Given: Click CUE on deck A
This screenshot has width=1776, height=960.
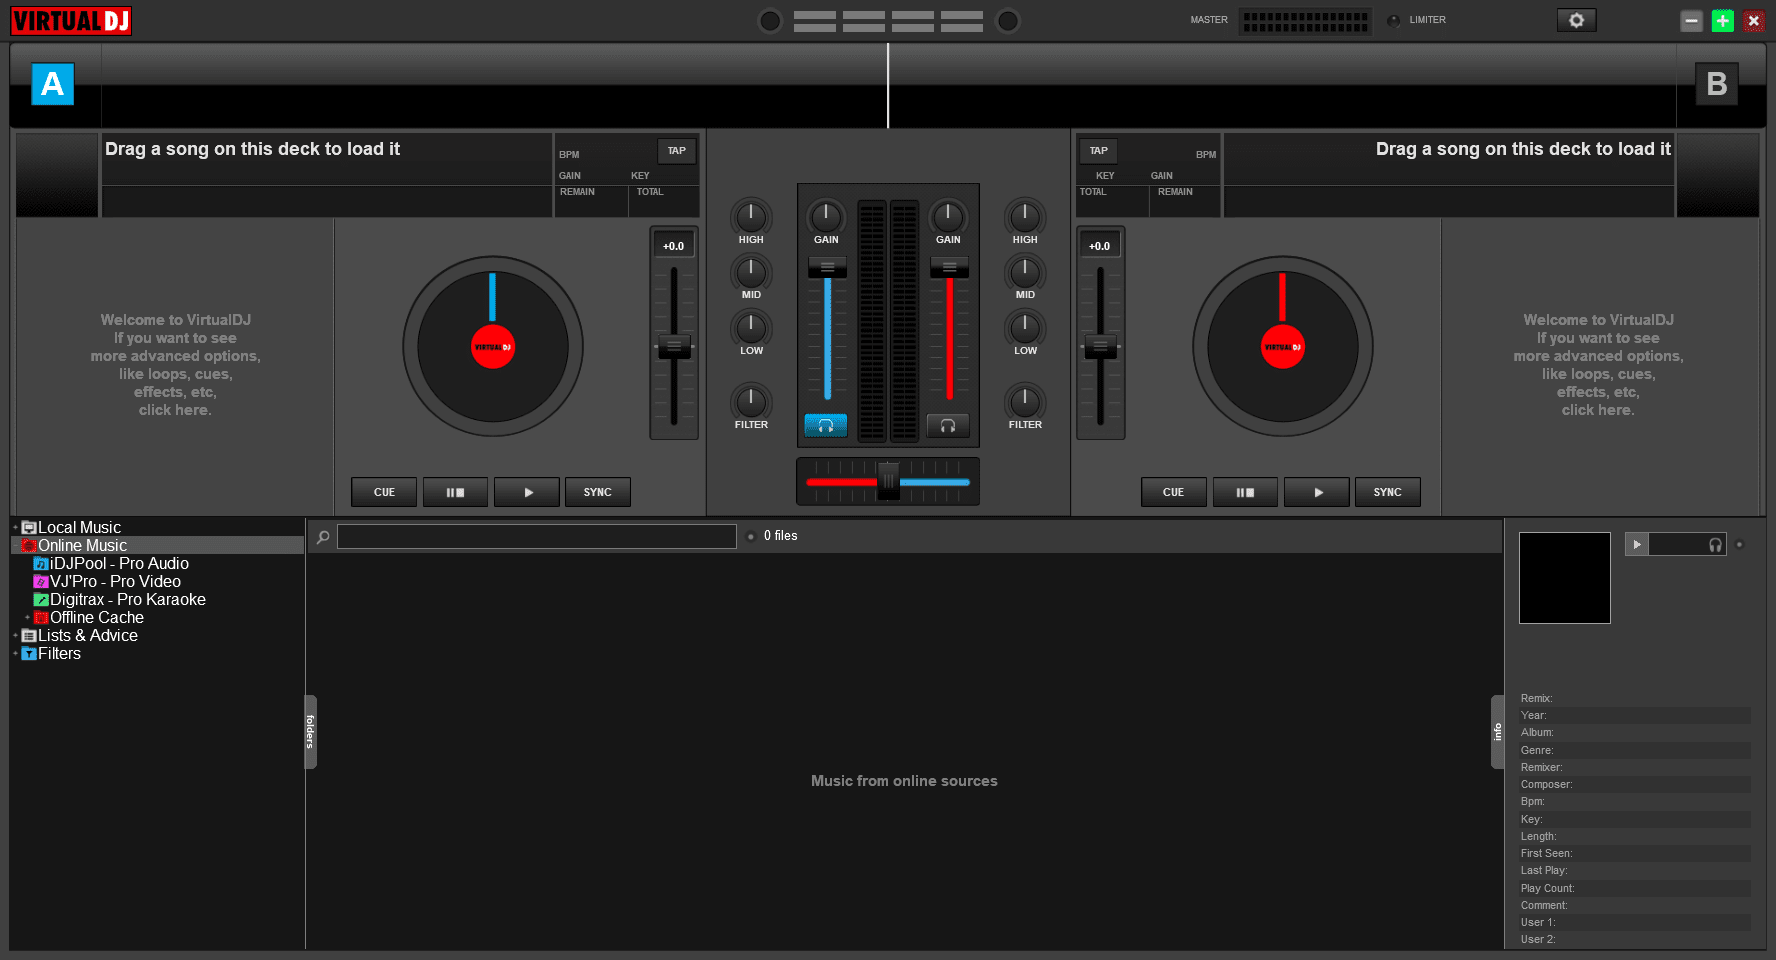Looking at the screenshot, I should pyautogui.click(x=384, y=492).
